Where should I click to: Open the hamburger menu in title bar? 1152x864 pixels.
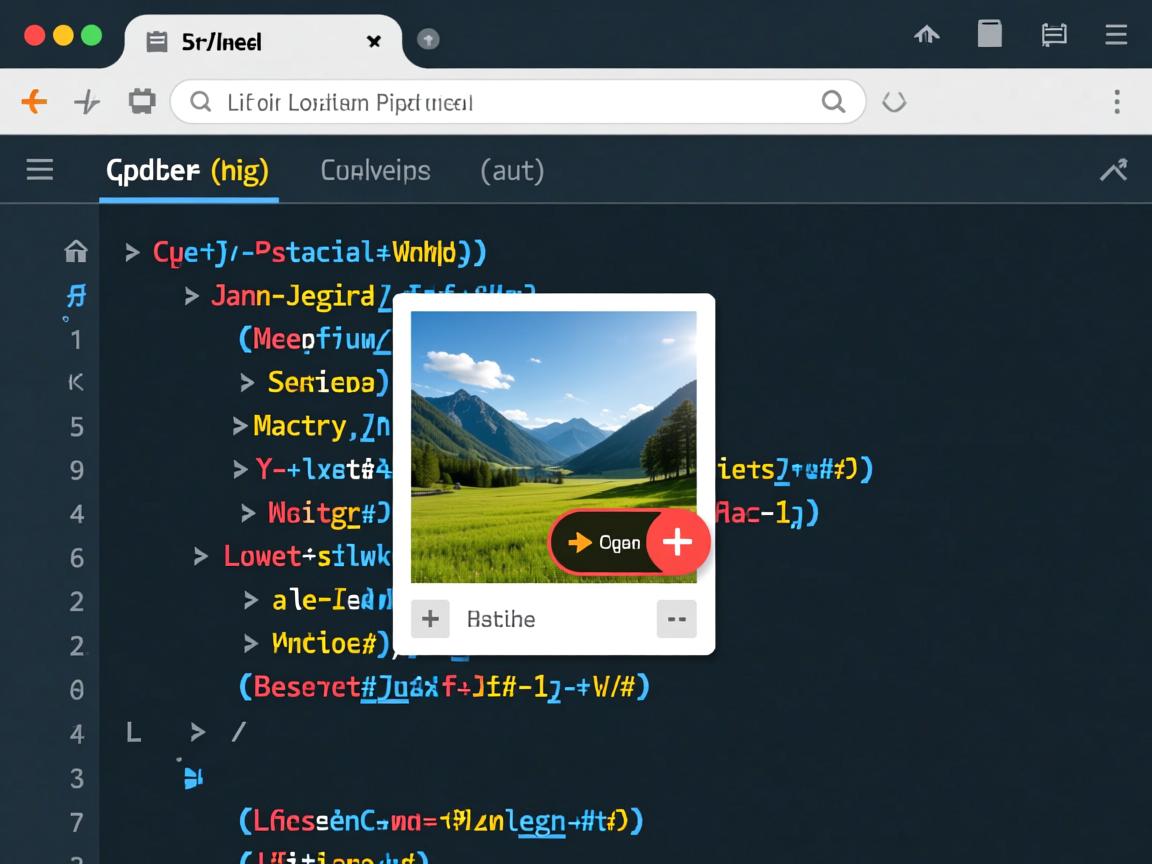point(1116,36)
